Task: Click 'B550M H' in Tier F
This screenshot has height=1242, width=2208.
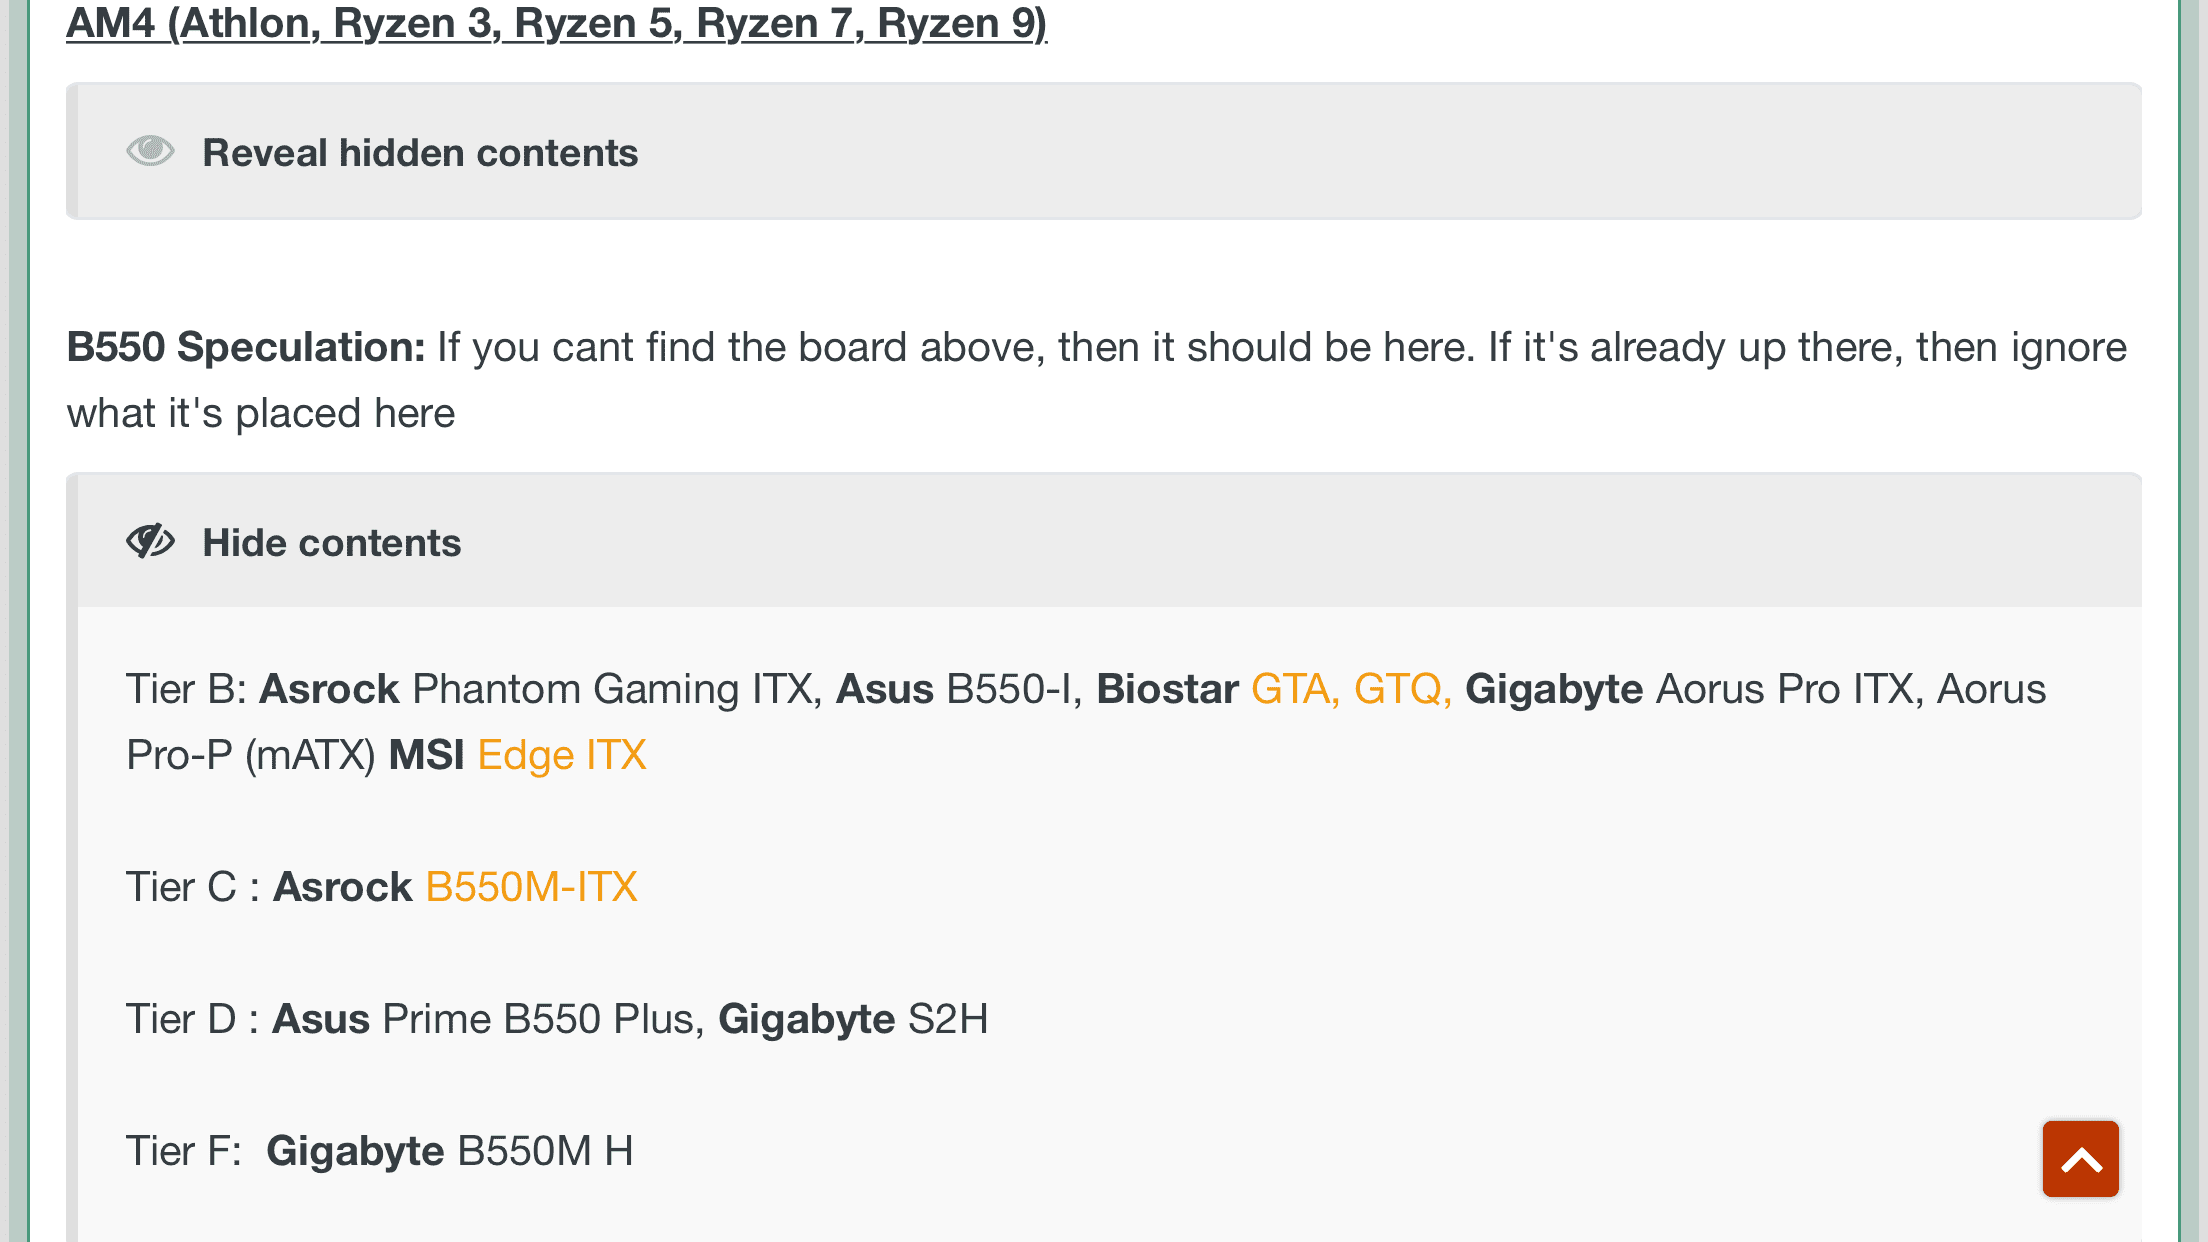Action: pos(545,1151)
